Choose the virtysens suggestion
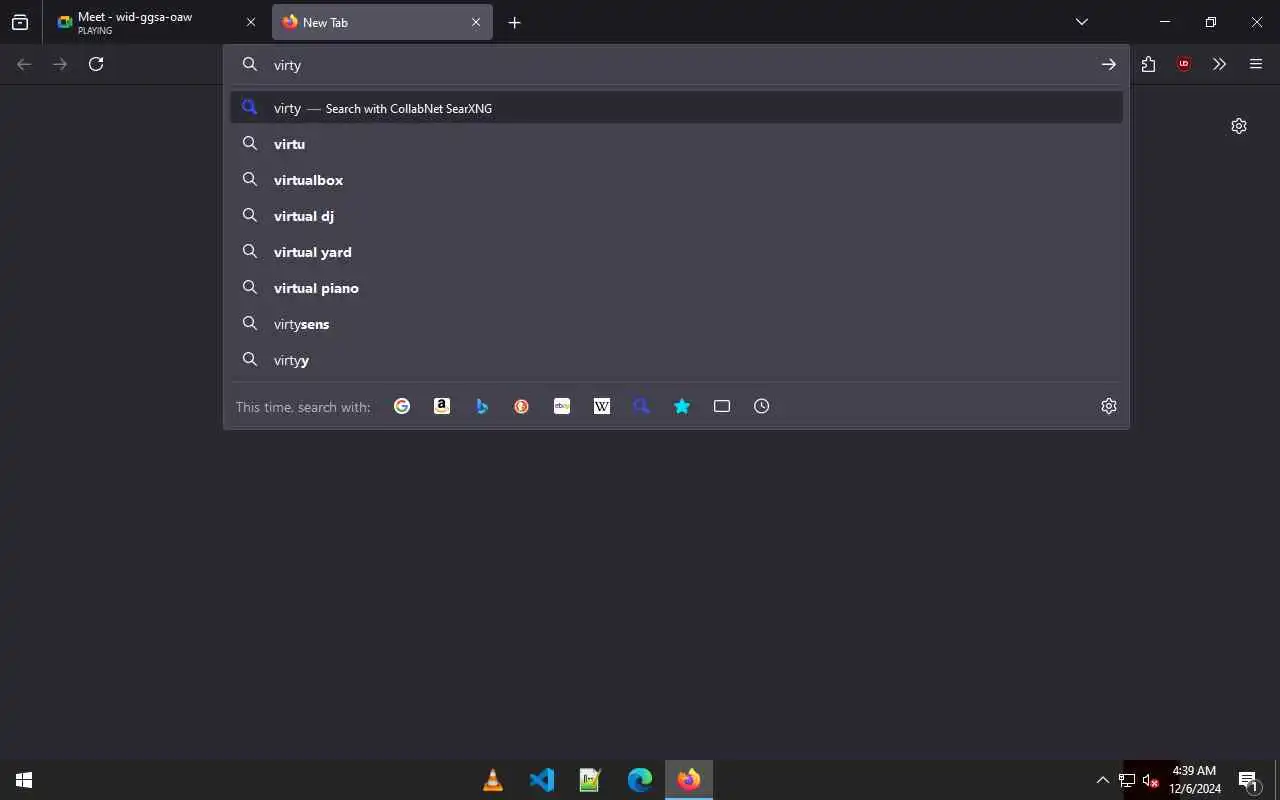 coord(676,324)
